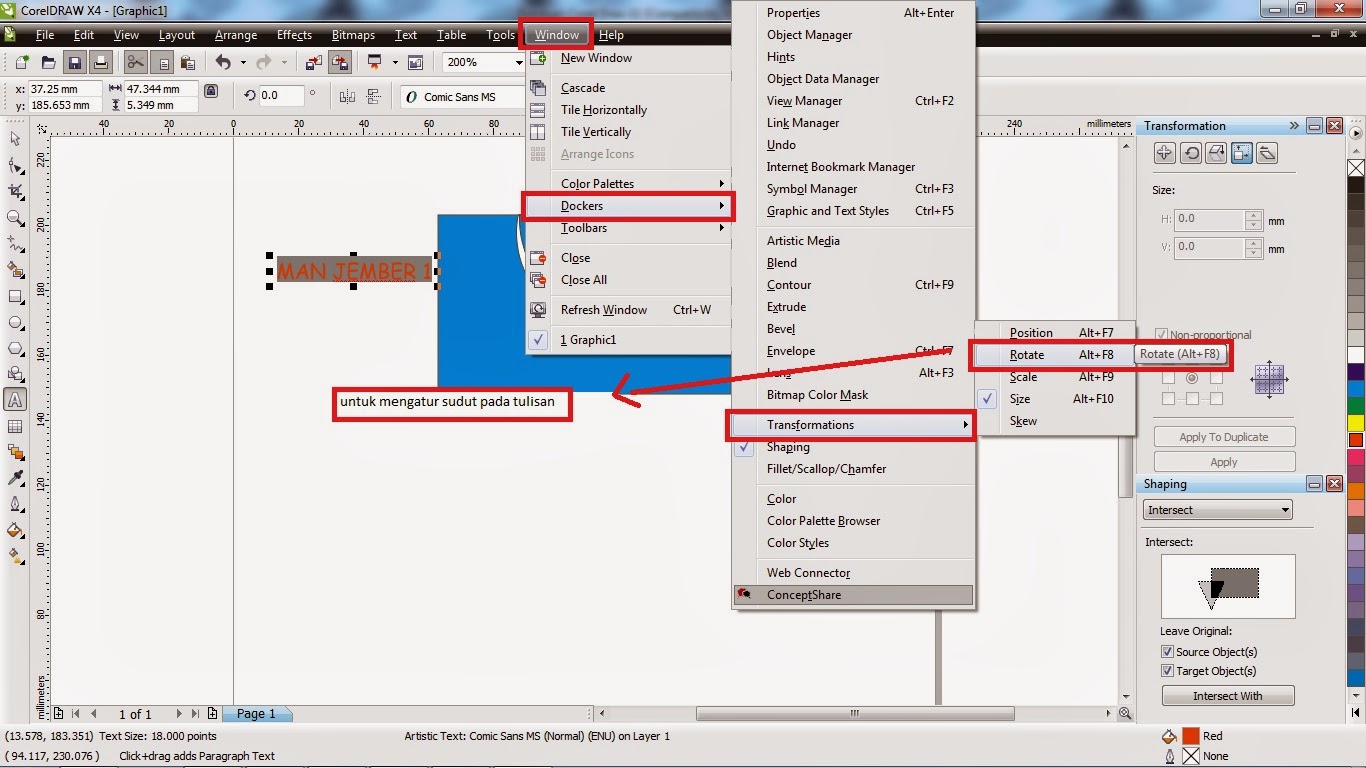The image size is (1366, 768).
Task: Select the Eyedropper tool
Action: click(15, 479)
